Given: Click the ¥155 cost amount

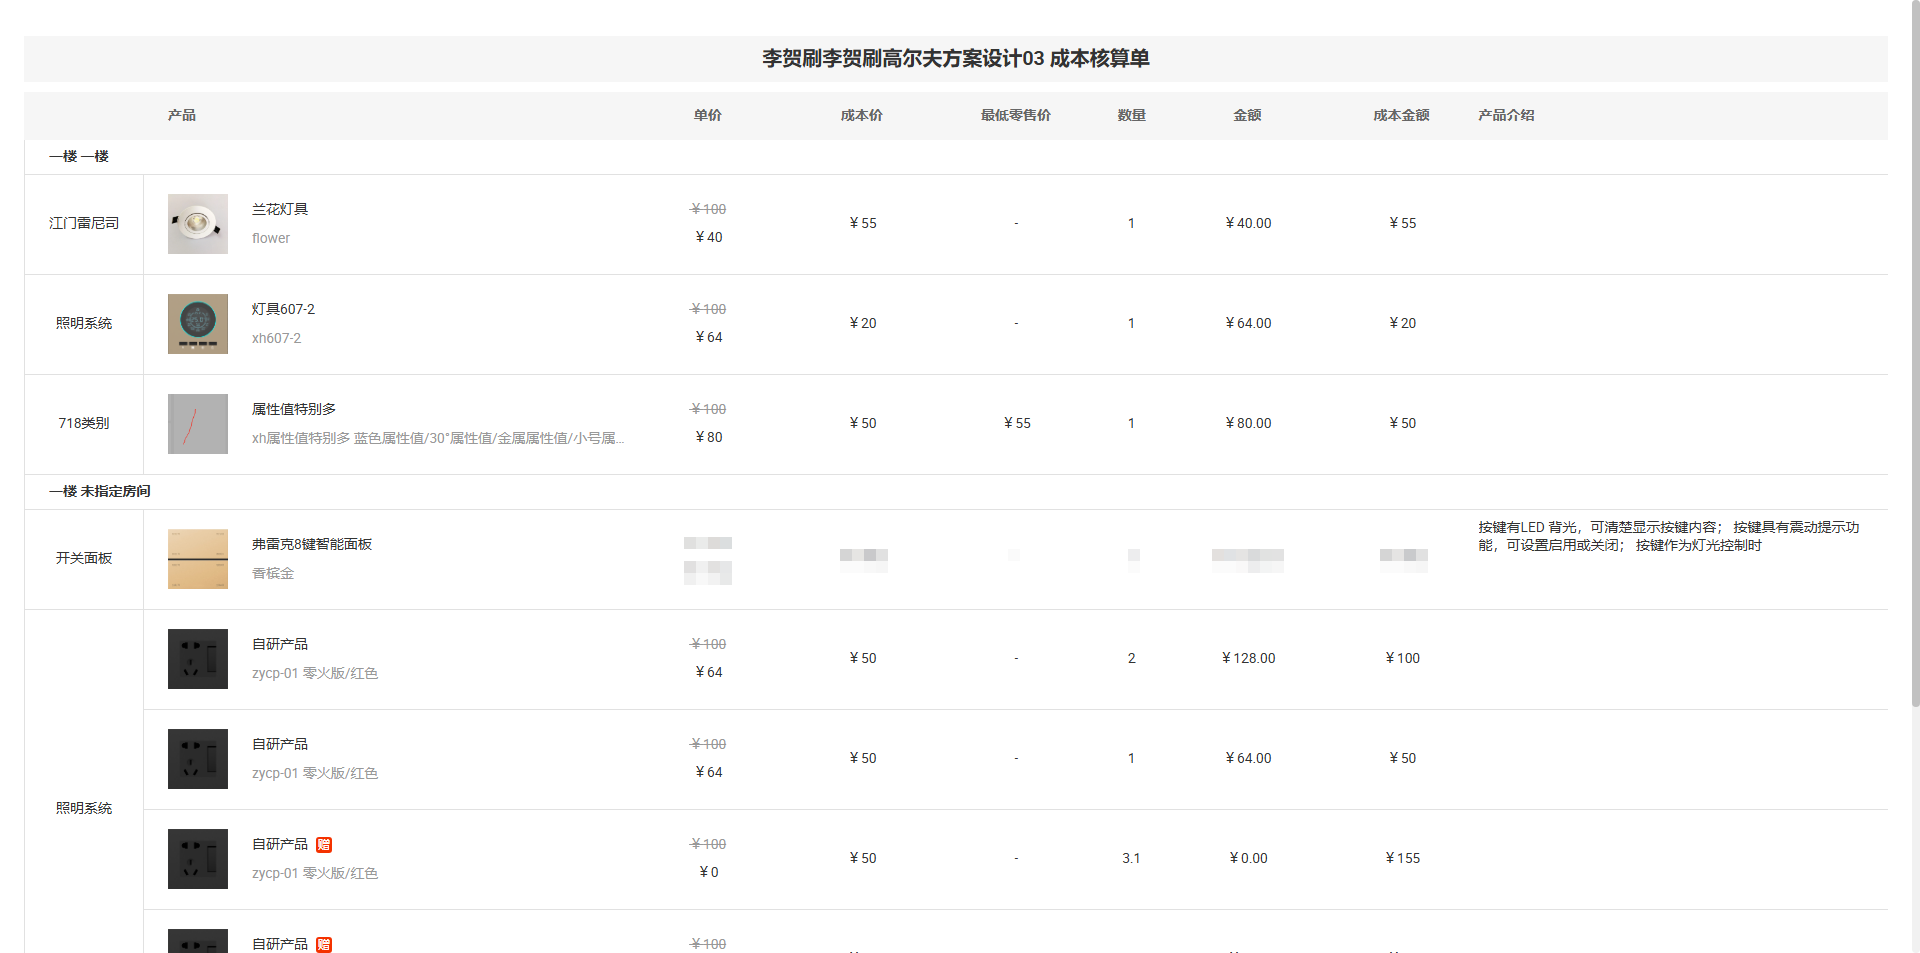Looking at the screenshot, I should pos(1402,858).
